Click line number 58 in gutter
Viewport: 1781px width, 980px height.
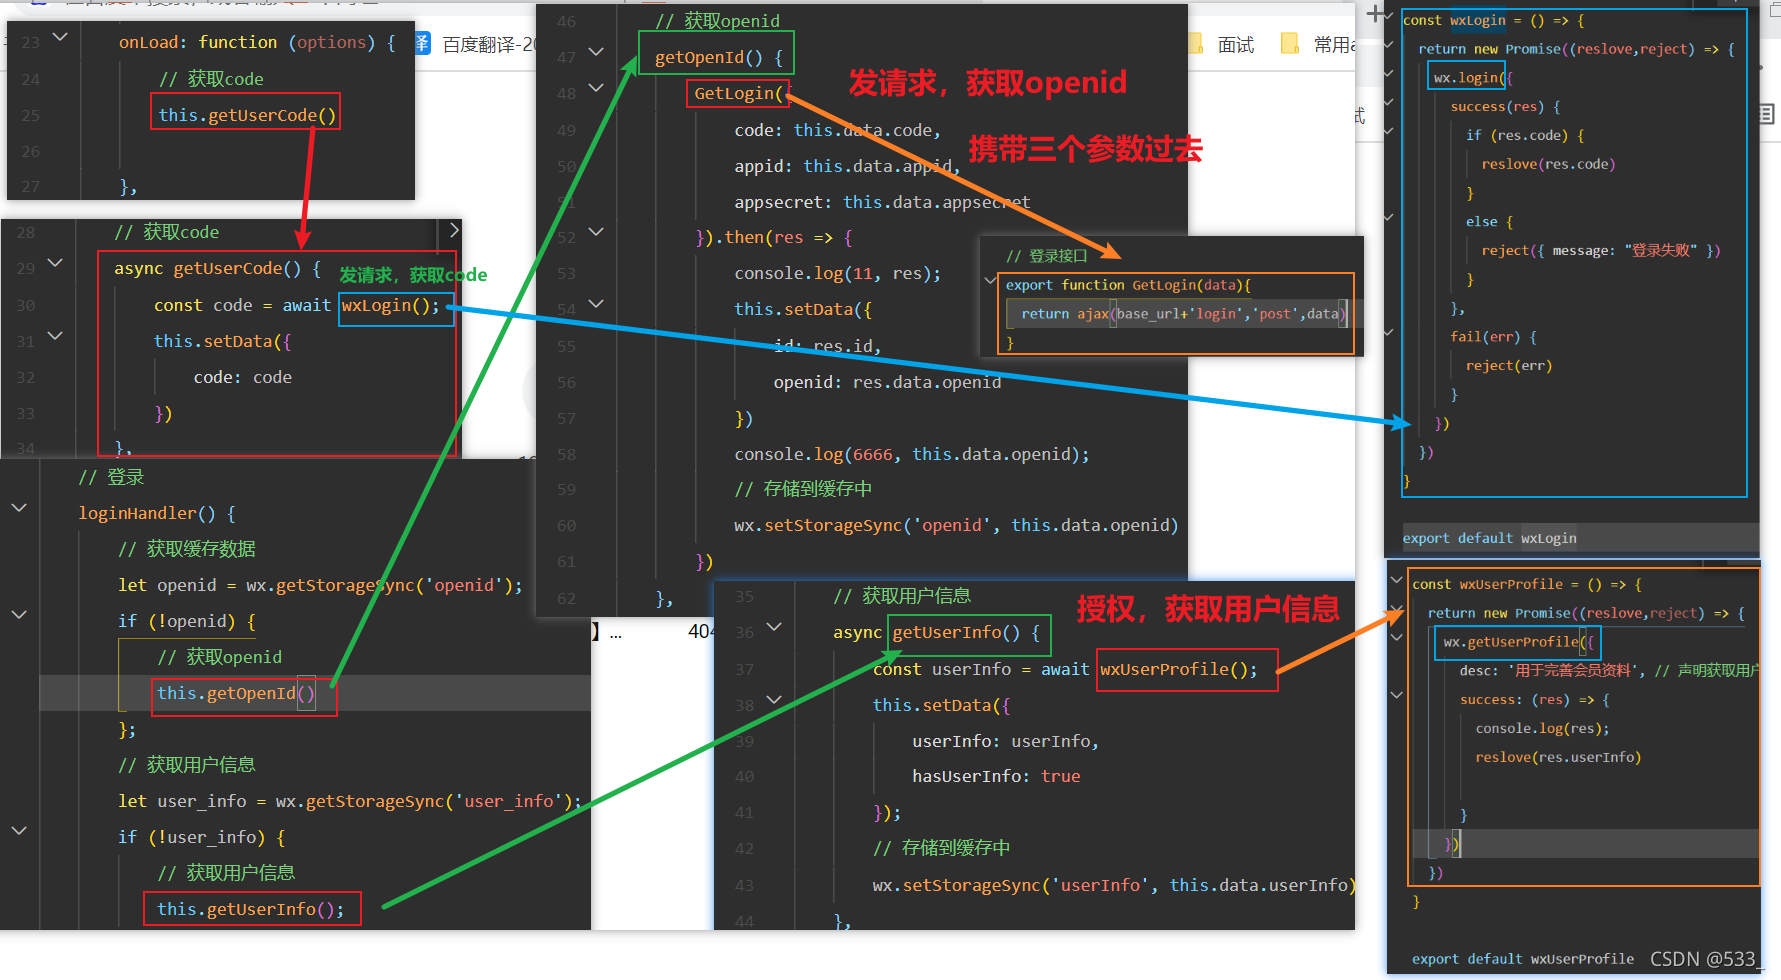coord(566,455)
